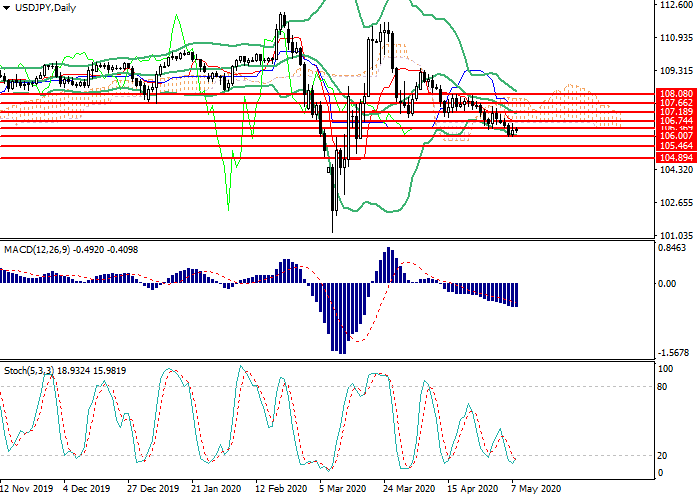
Task: Select the 5 Mar 2020 date marker
Action: (343, 490)
